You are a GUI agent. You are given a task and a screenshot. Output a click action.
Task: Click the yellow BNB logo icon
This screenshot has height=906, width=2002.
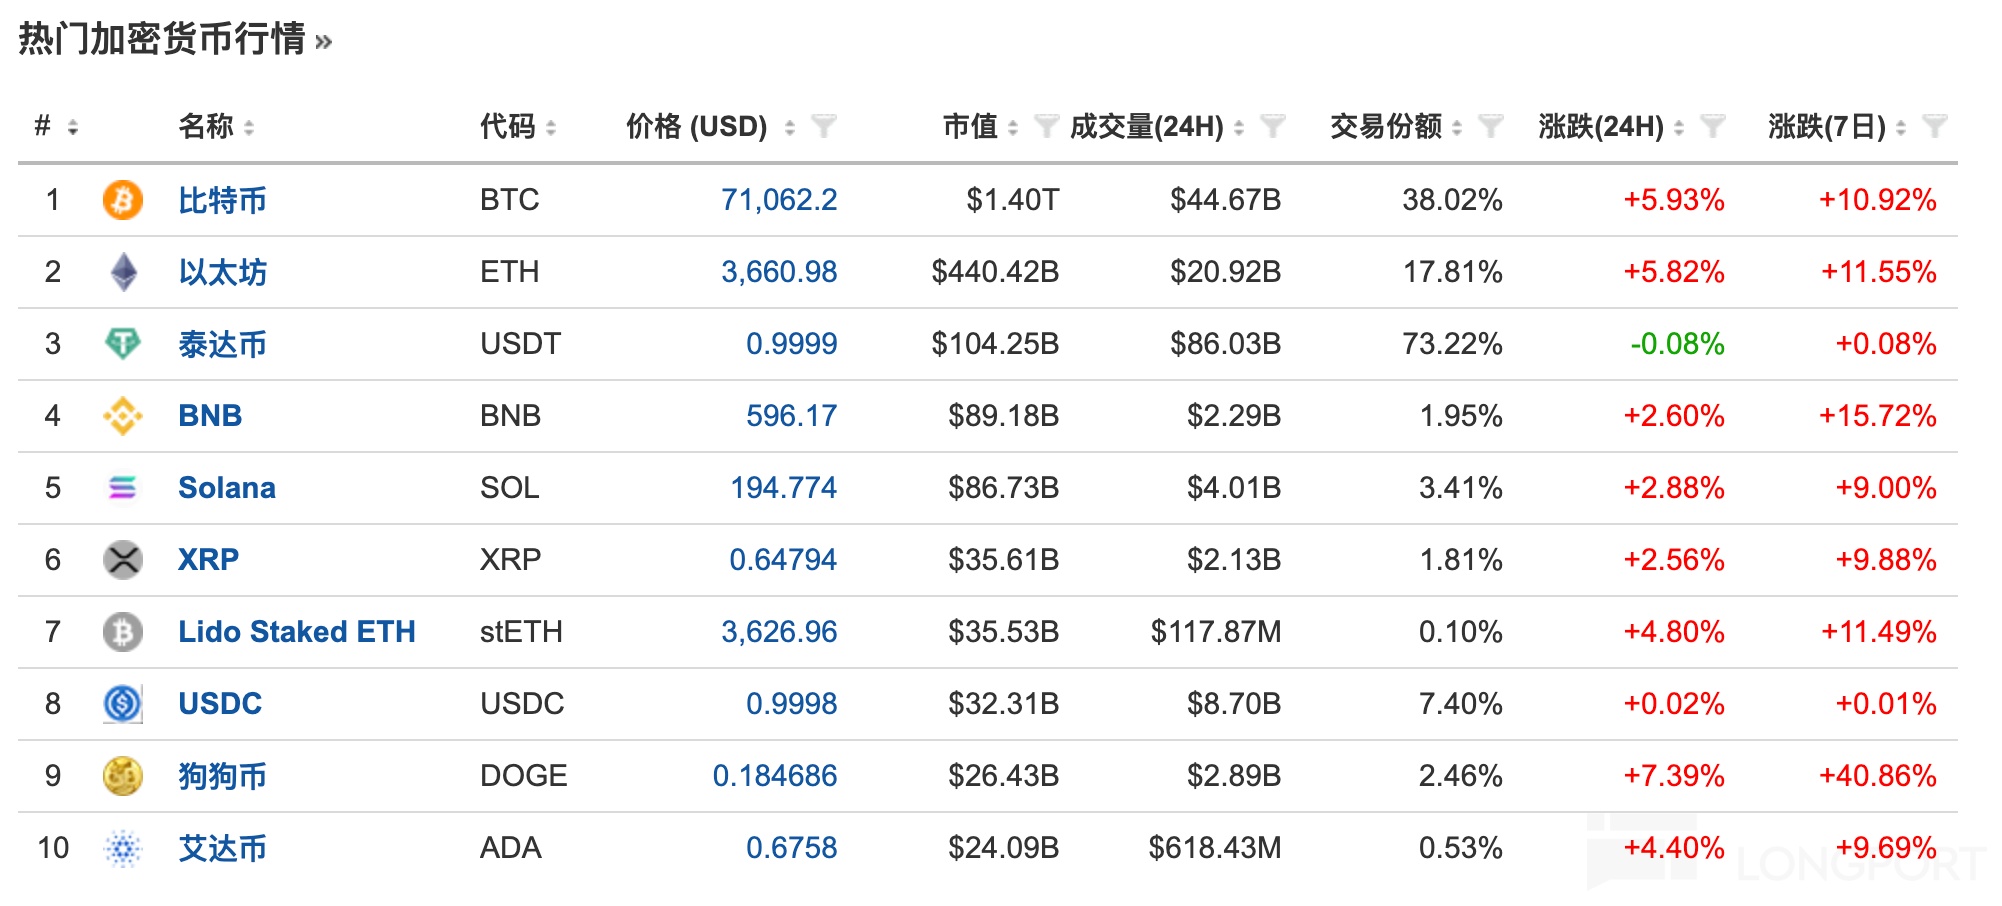point(123,416)
